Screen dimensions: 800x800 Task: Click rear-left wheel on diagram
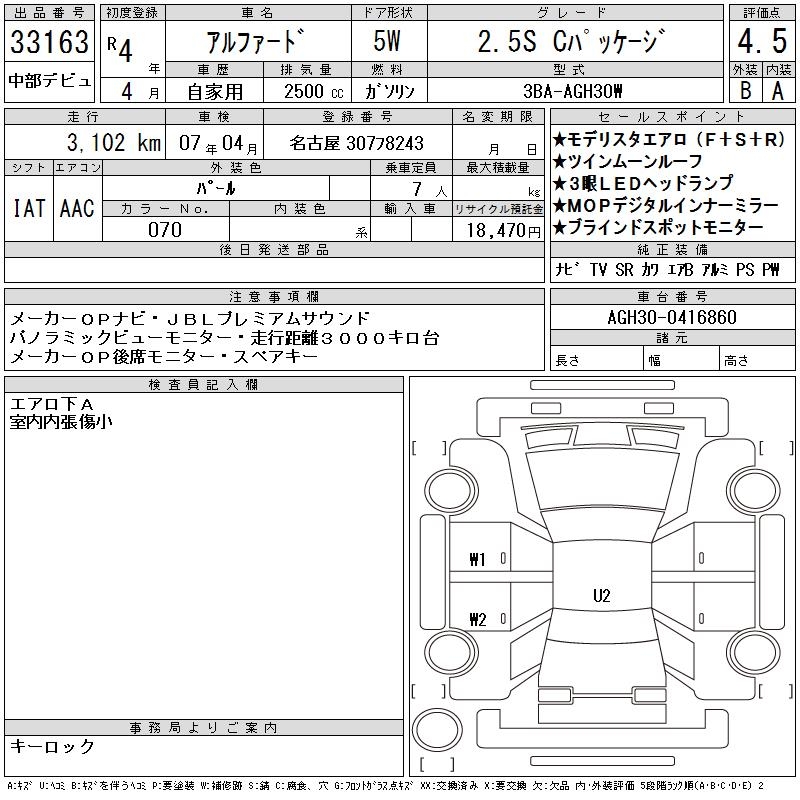(451, 653)
